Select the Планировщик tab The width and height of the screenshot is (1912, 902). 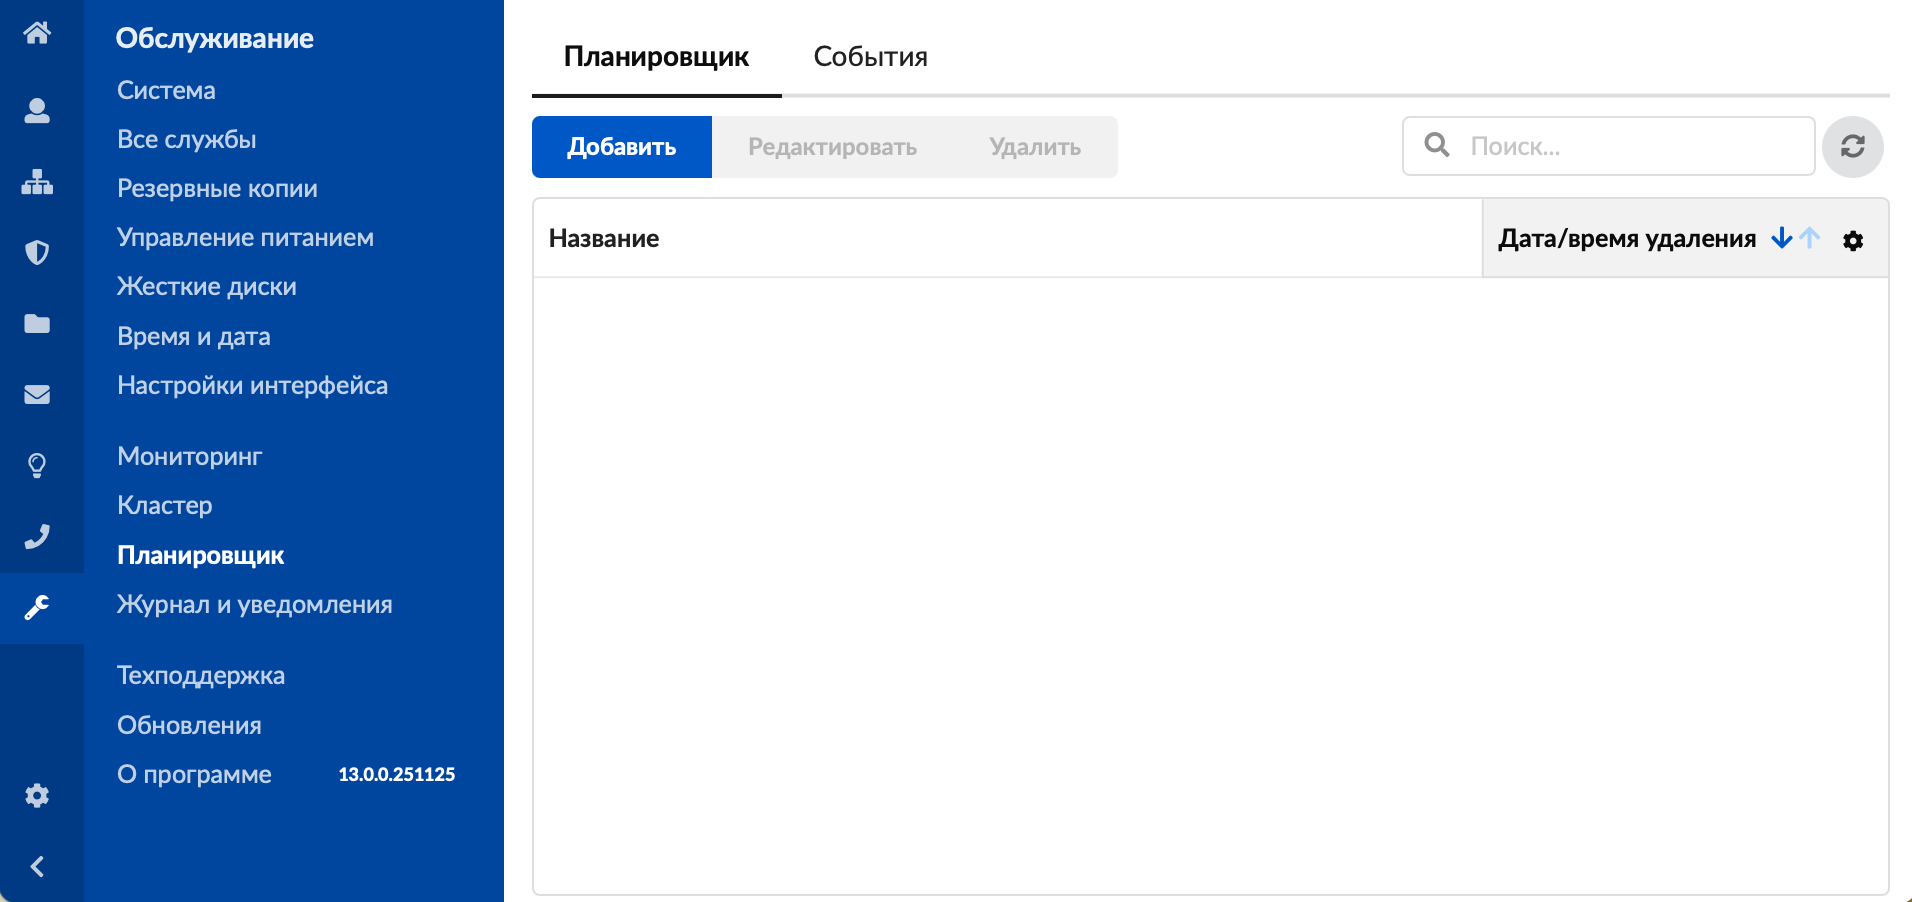(x=656, y=57)
